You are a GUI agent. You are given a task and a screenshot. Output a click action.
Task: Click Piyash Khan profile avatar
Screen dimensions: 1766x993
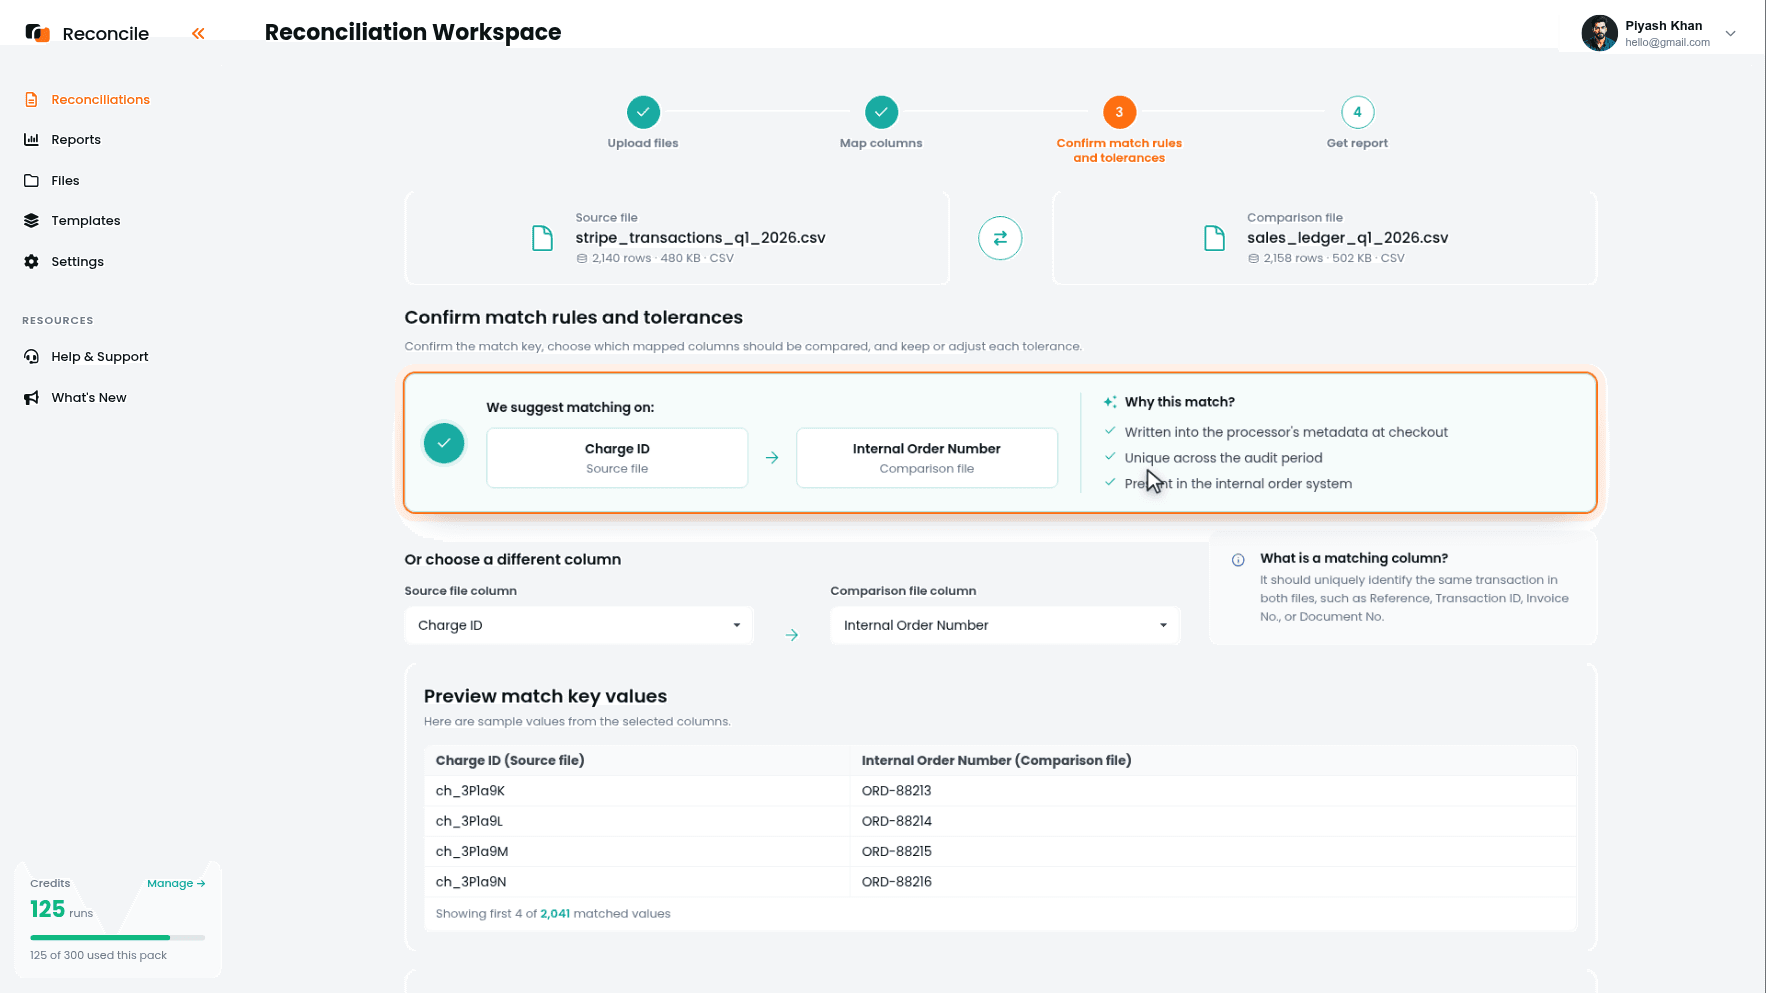[1599, 33]
